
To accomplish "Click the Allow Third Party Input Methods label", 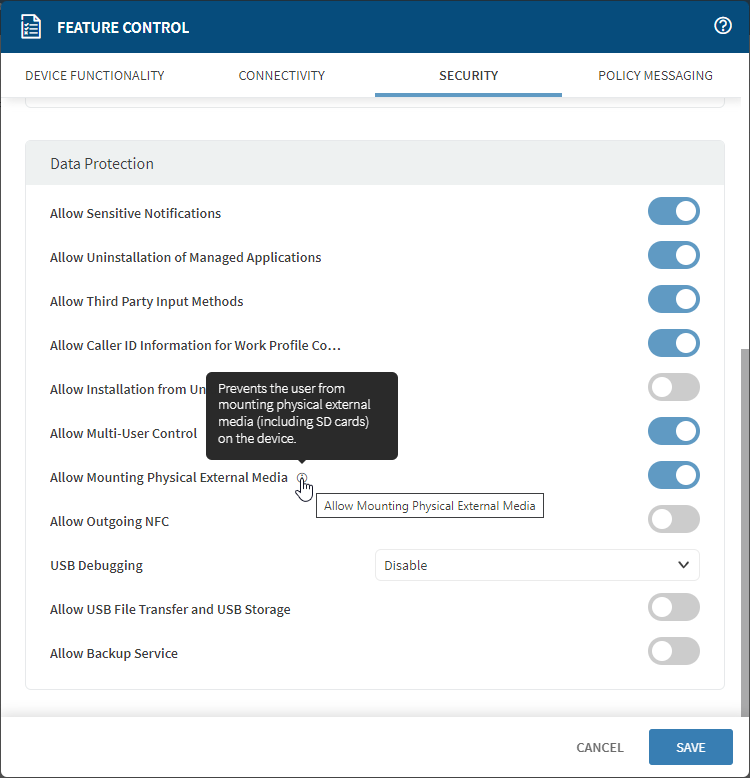I will 146,302.
